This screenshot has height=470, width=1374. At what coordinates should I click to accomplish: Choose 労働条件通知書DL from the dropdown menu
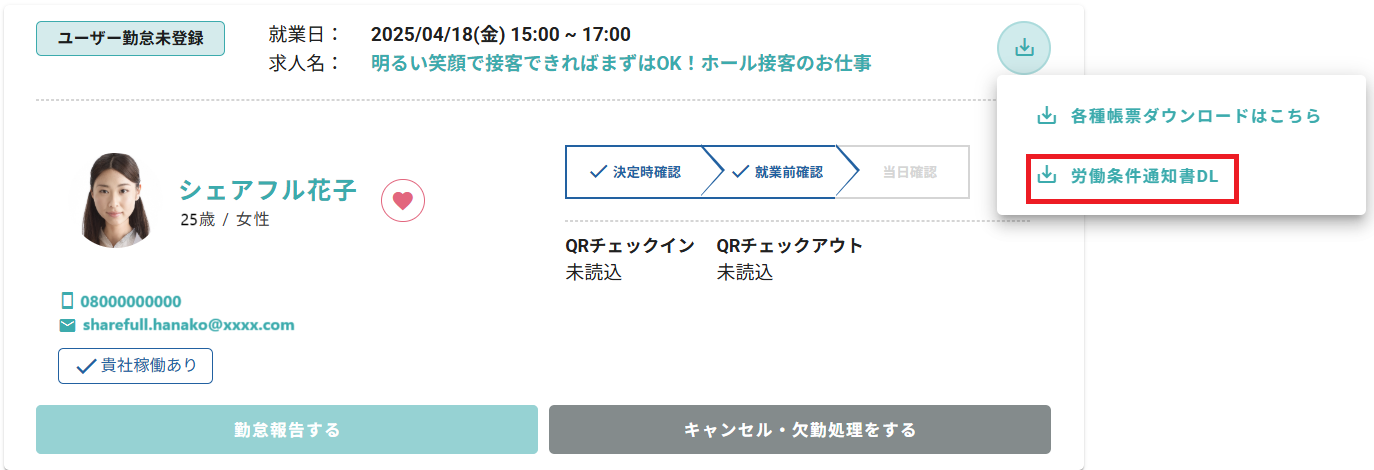(1144, 176)
